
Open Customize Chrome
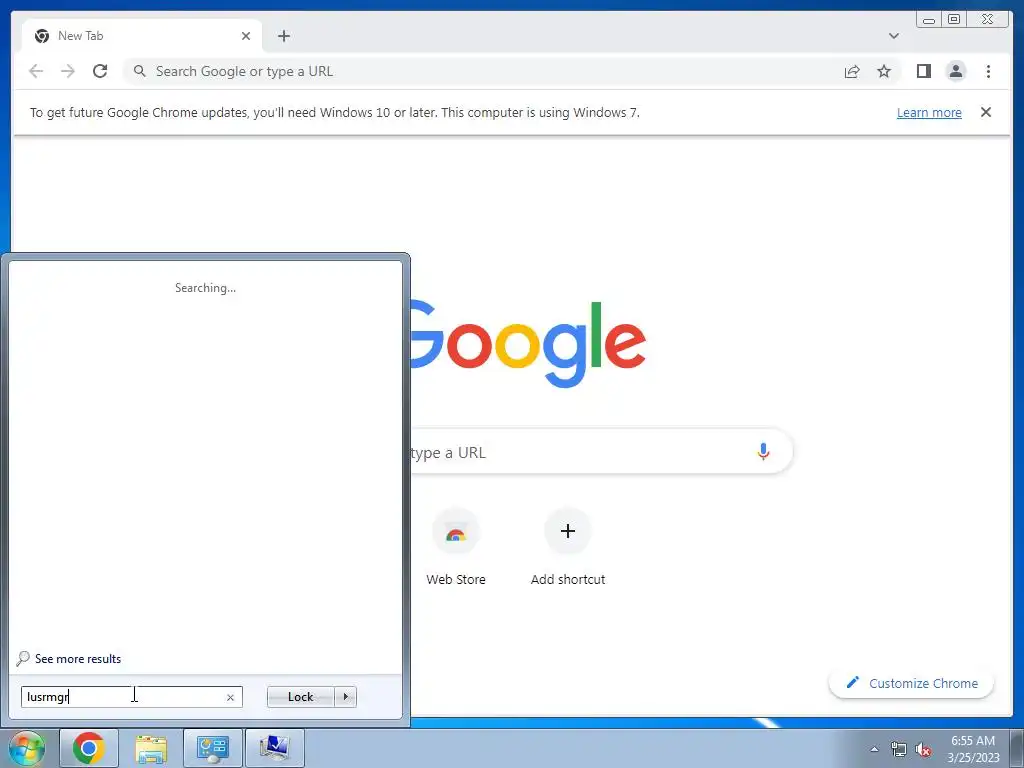pyautogui.click(x=912, y=683)
